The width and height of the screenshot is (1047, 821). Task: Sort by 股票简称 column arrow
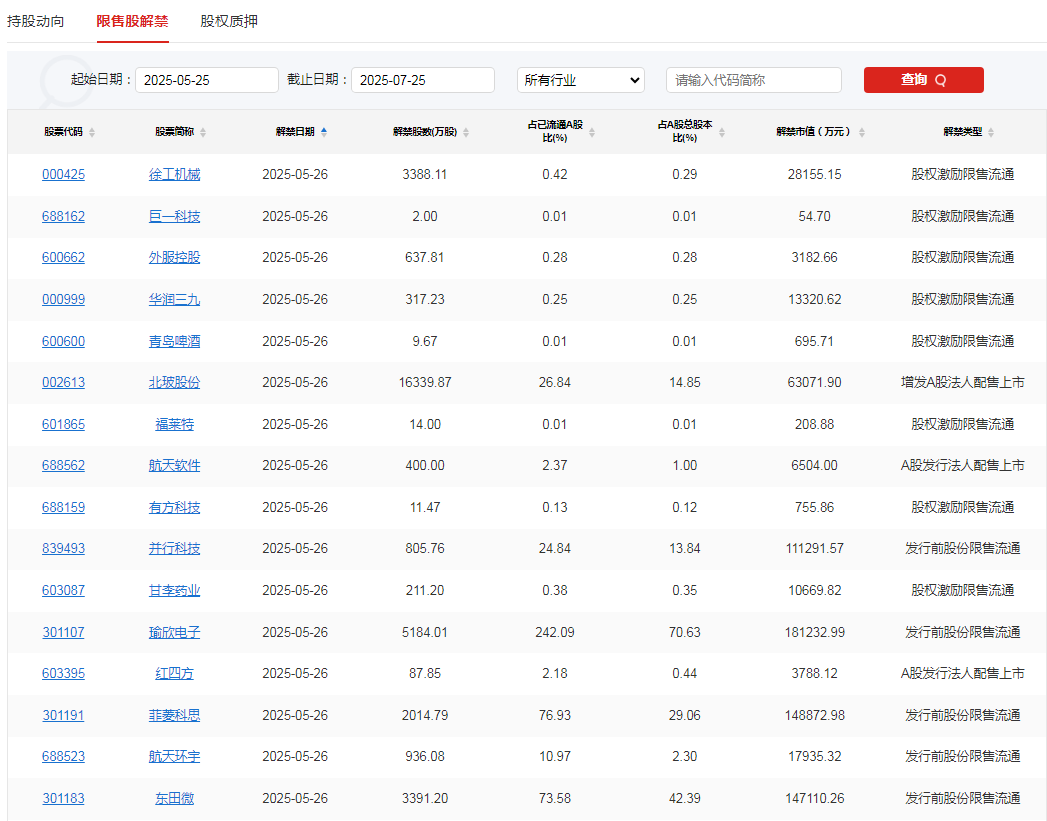pyautogui.click(x=202, y=131)
